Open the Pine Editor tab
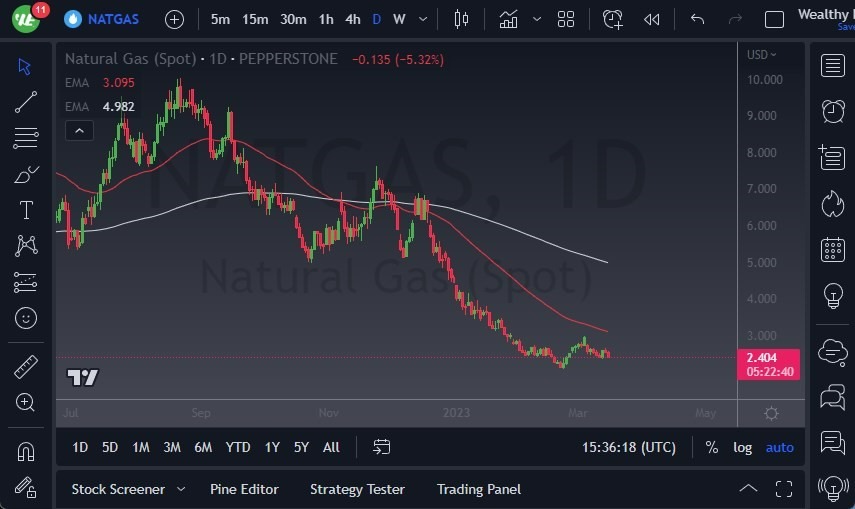The image size is (855, 509). pos(244,489)
